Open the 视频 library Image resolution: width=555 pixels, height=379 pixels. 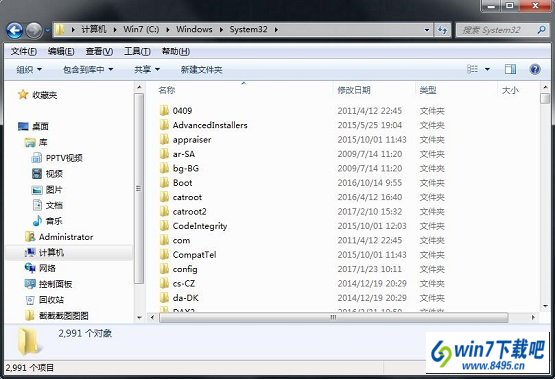tap(47, 174)
